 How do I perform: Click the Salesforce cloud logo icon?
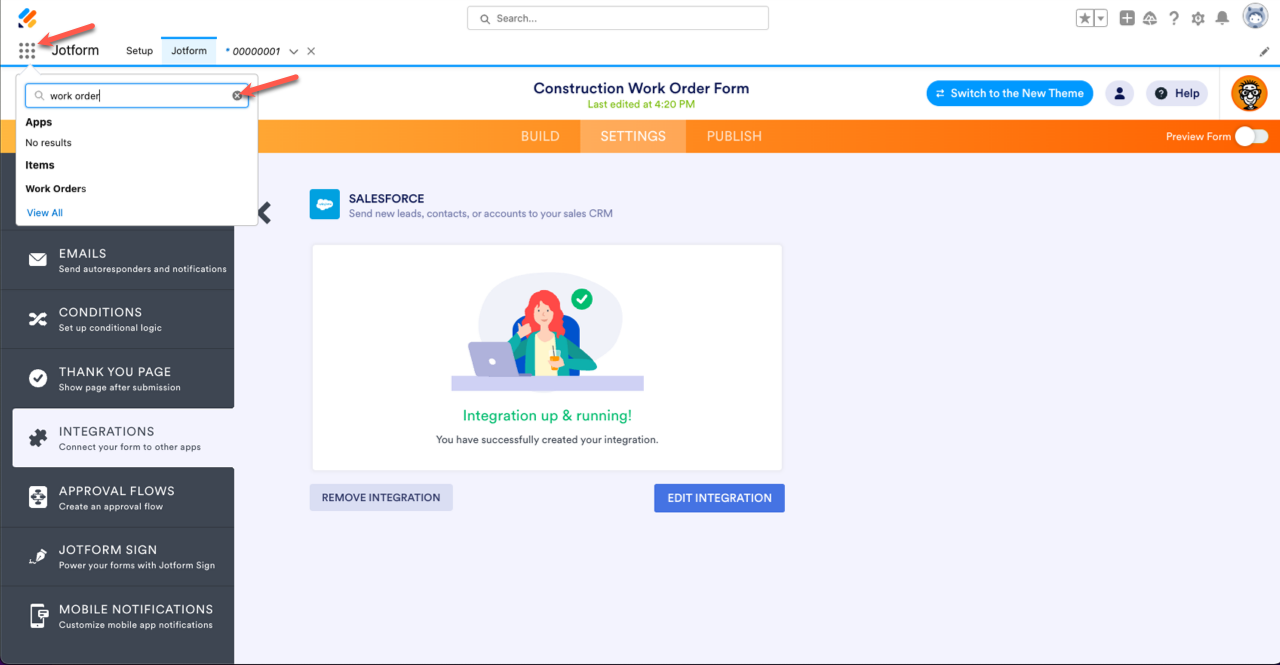click(x=325, y=204)
